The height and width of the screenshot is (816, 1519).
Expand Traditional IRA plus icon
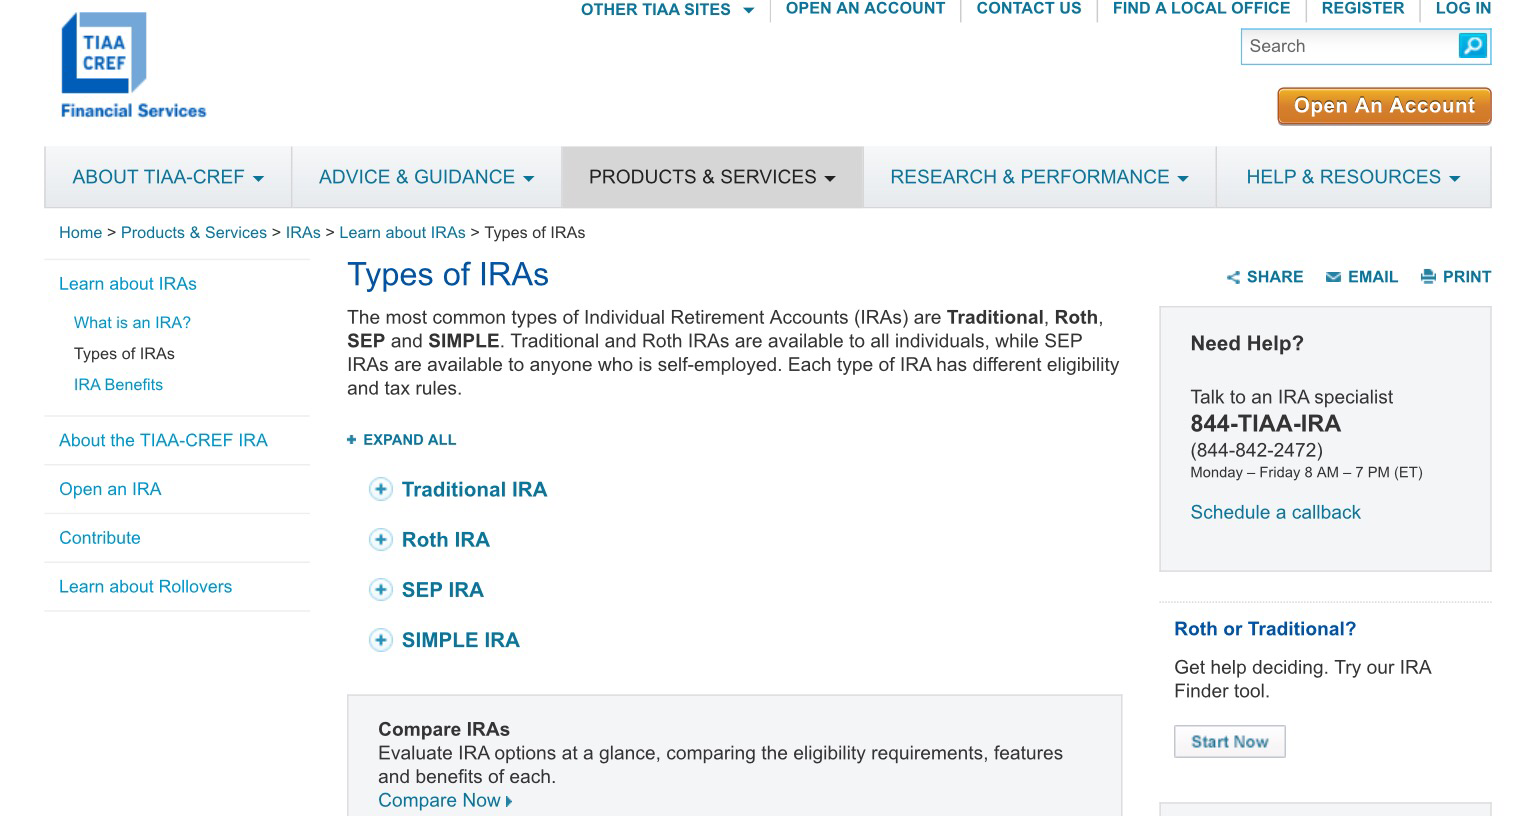381,490
